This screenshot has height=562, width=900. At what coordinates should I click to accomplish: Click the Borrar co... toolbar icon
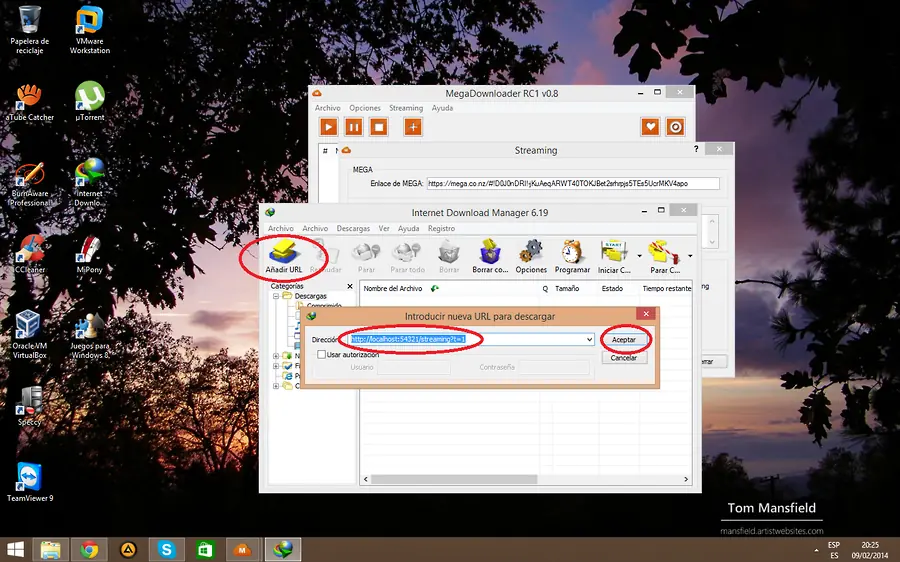(490, 257)
